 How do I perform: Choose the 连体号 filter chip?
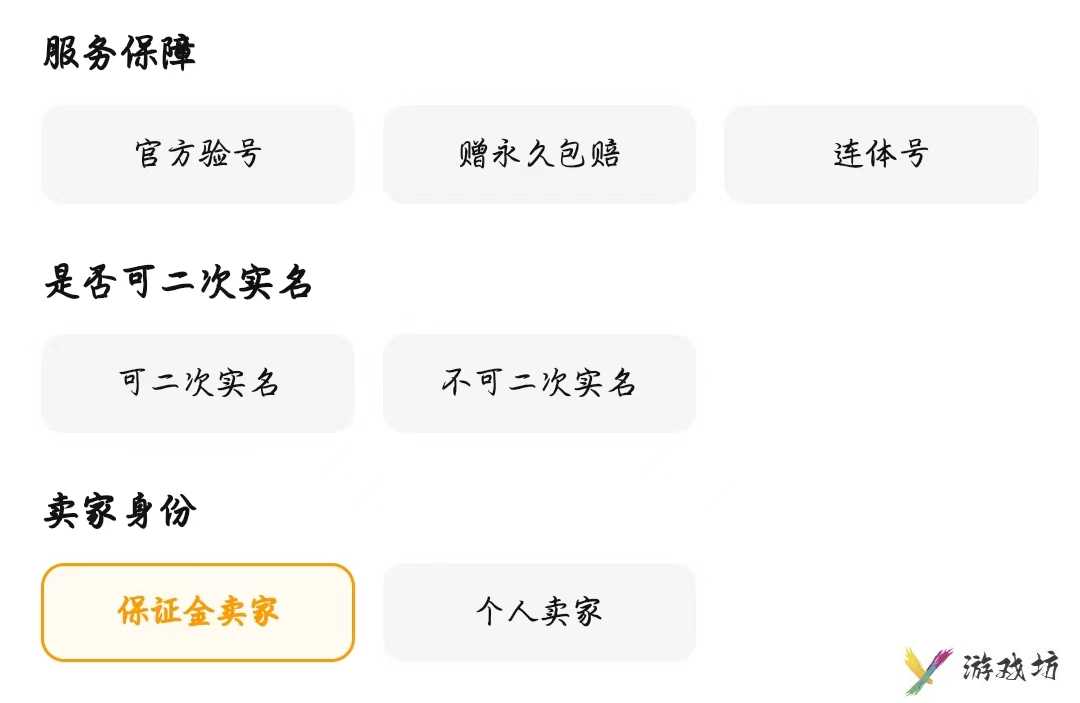(x=881, y=154)
